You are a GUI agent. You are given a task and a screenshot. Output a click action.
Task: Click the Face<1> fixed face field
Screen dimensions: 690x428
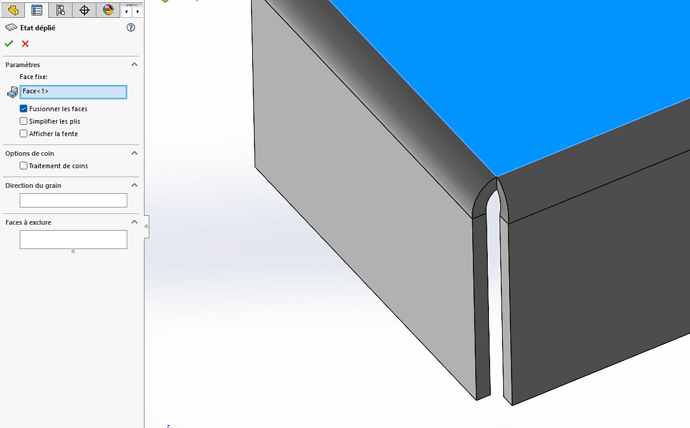tap(73, 92)
